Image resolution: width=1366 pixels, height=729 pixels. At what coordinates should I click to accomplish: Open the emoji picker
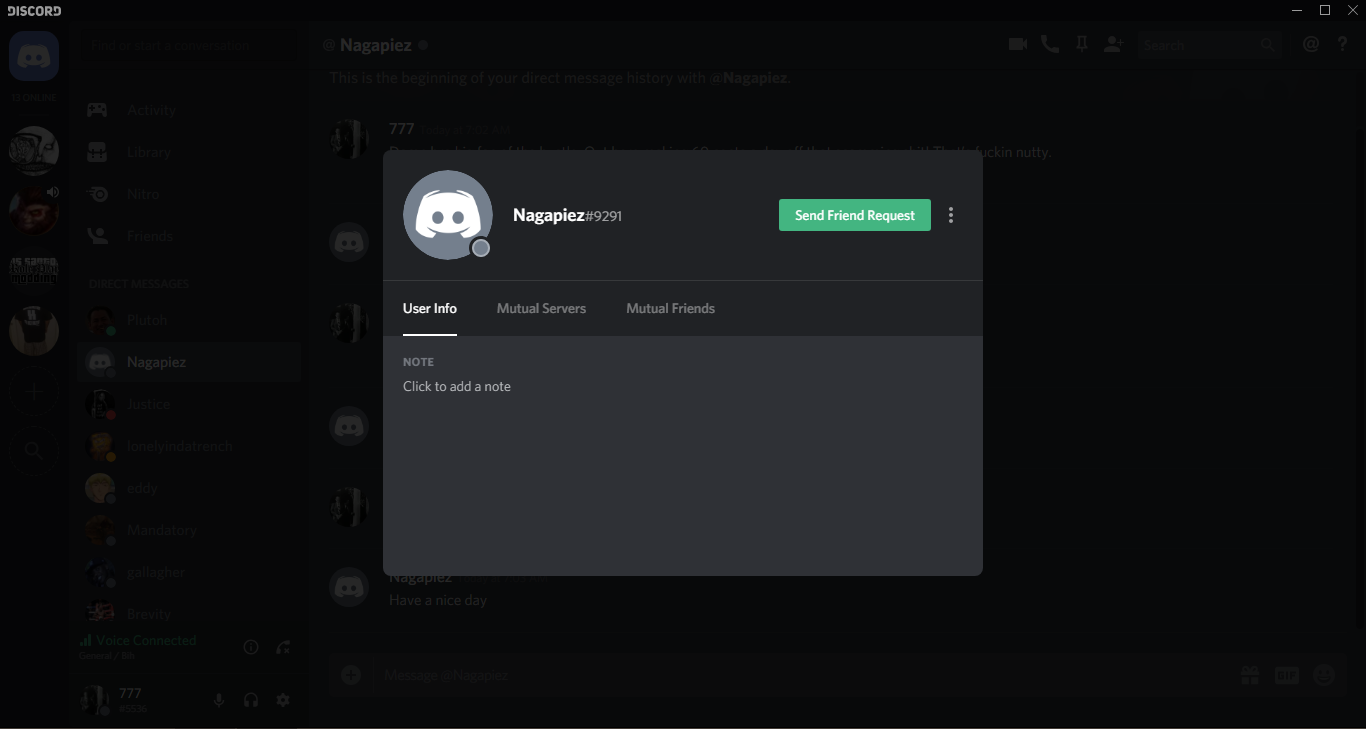coord(1324,675)
